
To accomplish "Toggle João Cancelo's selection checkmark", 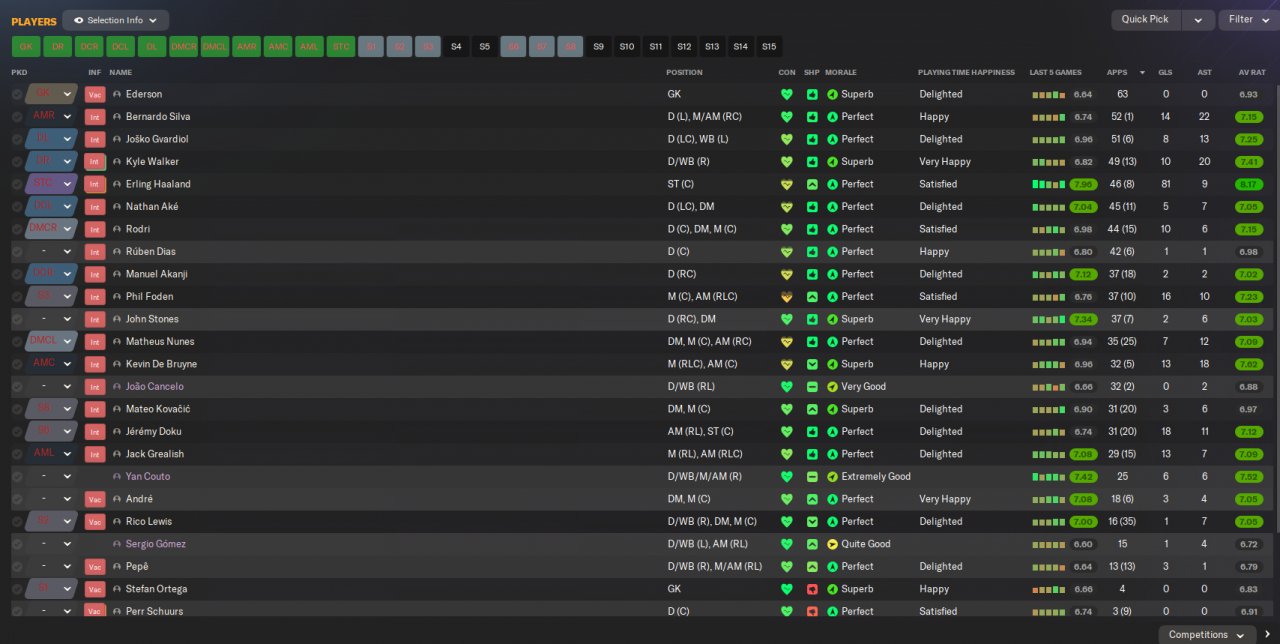I will tap(17, 387).
